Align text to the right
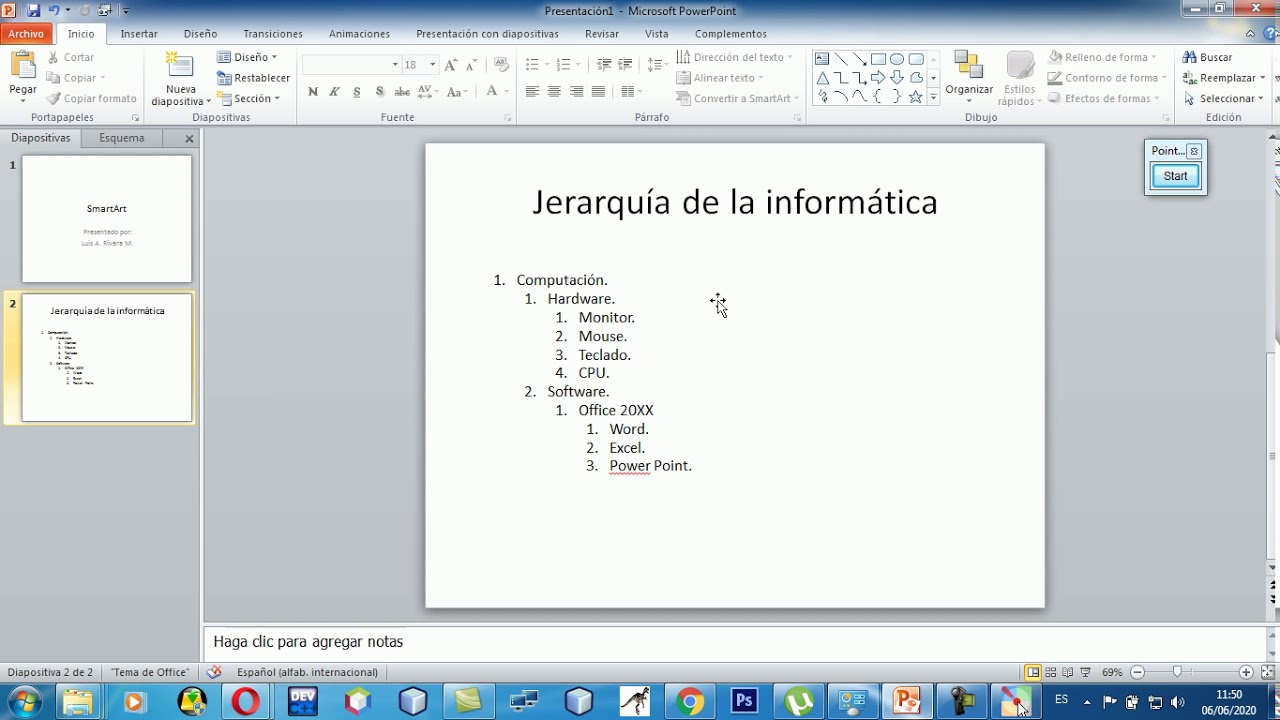This screenshot has width=1280, height=720. [x=576, y=92]
